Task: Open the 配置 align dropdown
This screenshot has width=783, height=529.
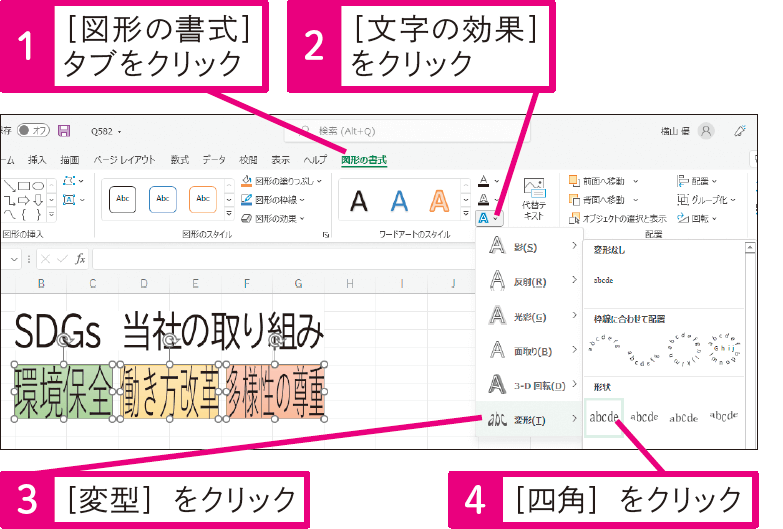Action: (697, 181)
